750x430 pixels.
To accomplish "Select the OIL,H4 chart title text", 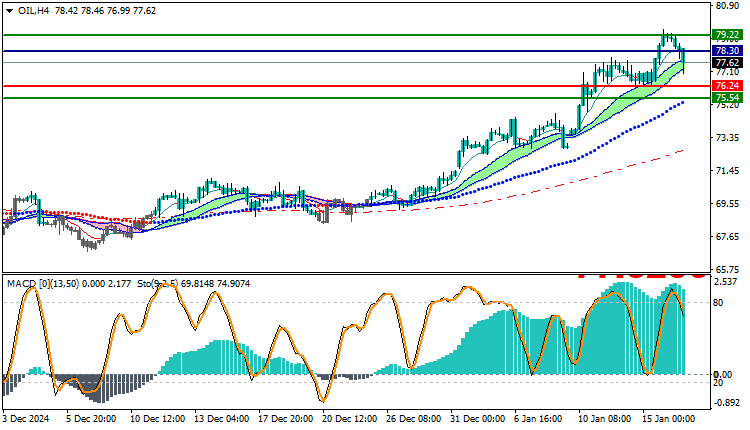I will 33,11.
